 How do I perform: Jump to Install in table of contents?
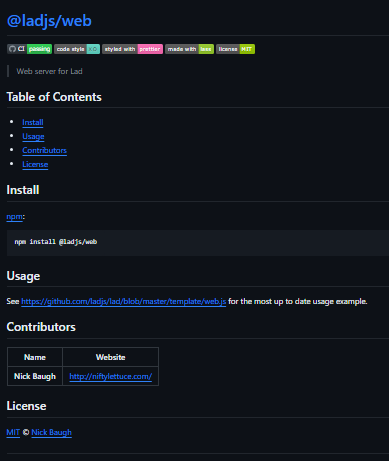coord(33,122)
